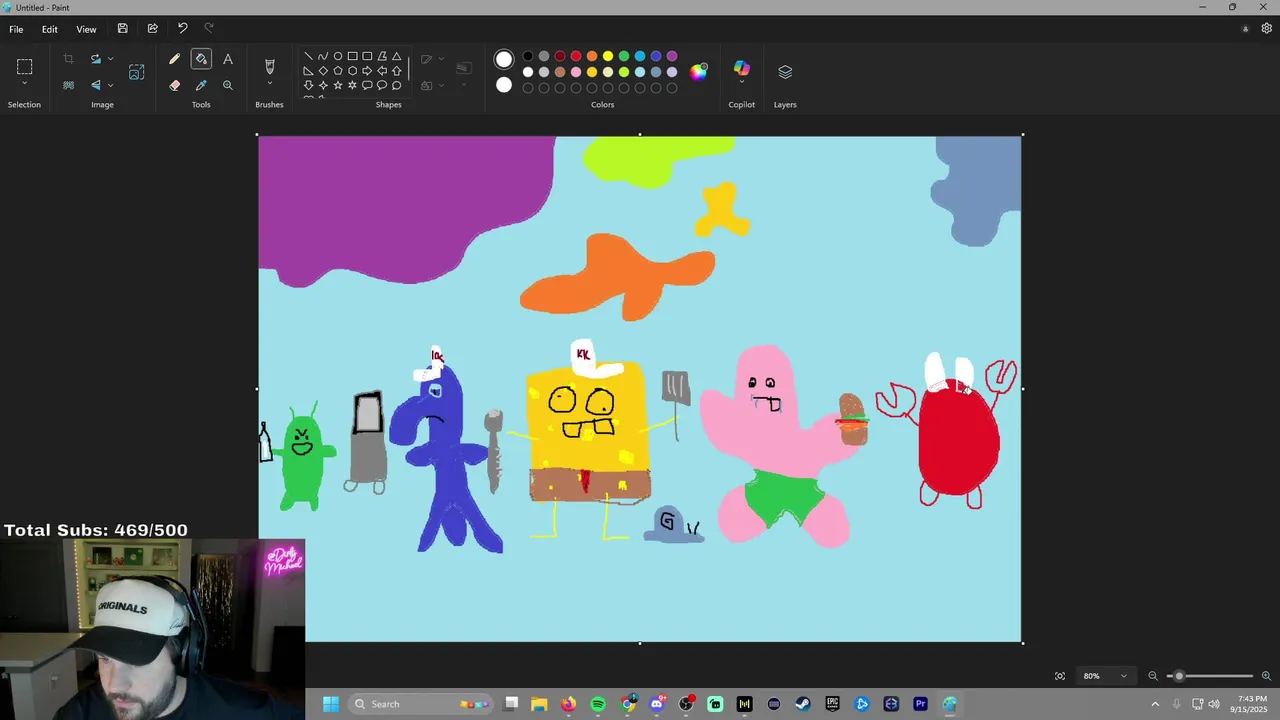The height and width of the screenshot is (720, 1280).
Task: Choose the Triangle shape
Action: 397,56
